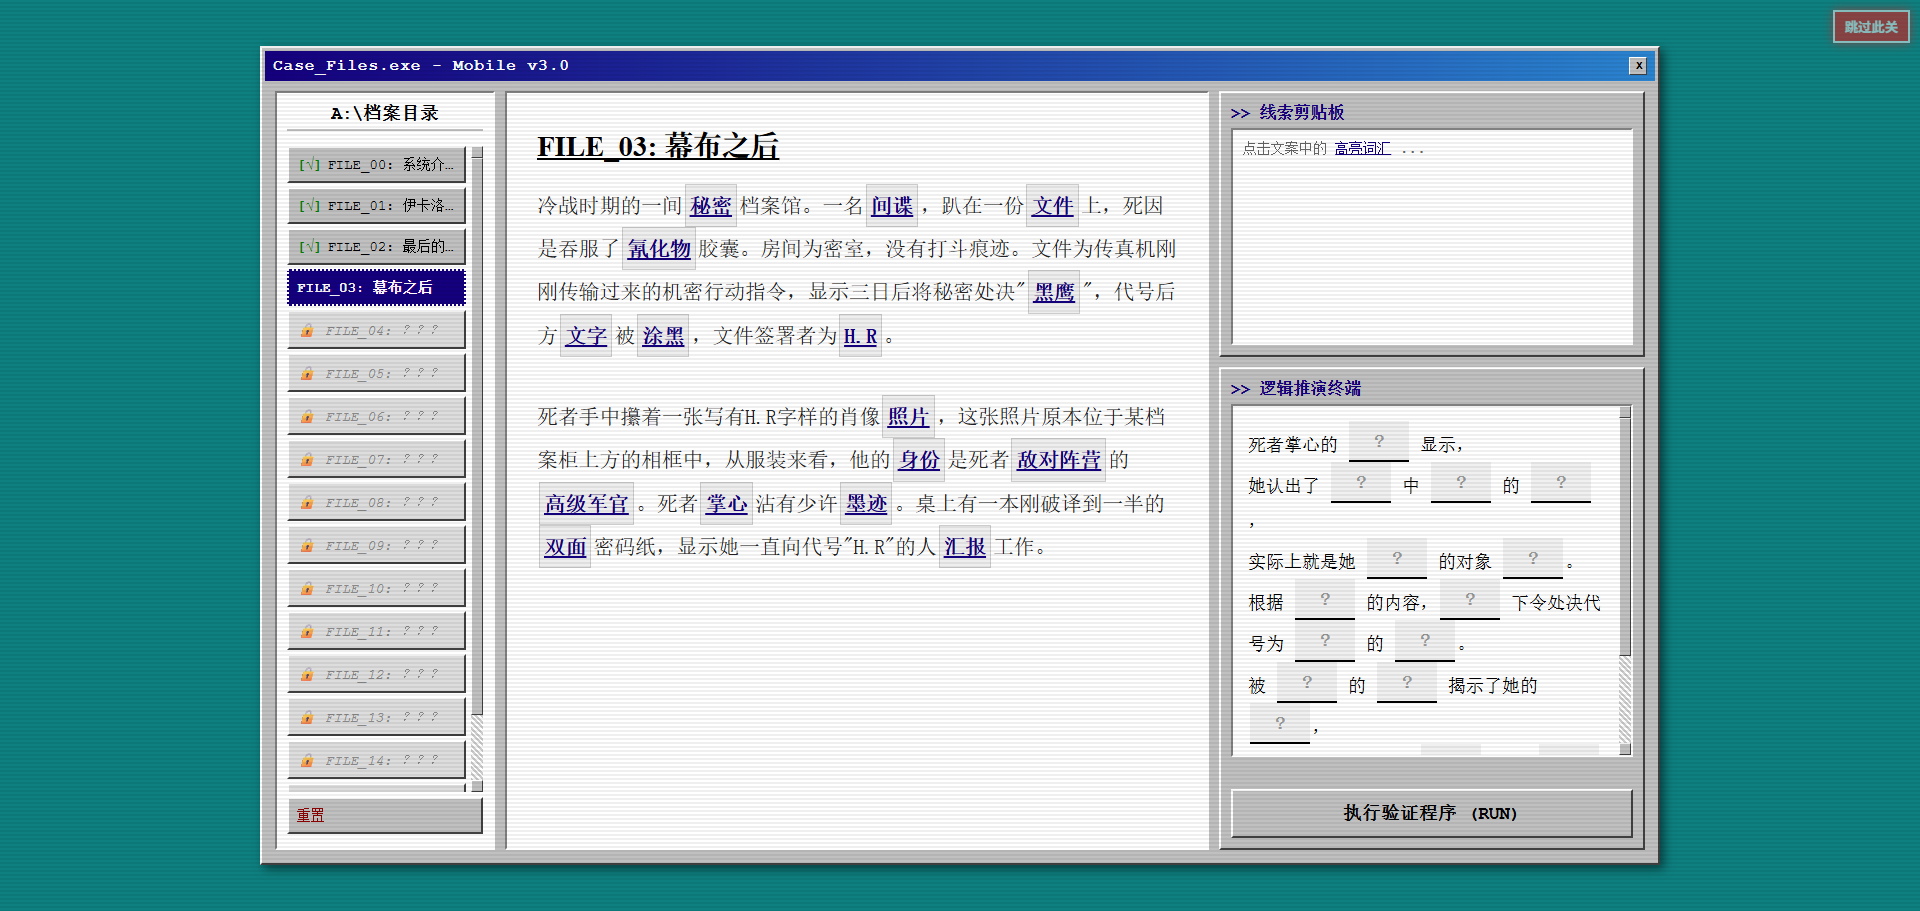The width and height of the screenshot is (1920, 911).
Task: Click the highlighted keyword 间谍
Action: (891, 206)
